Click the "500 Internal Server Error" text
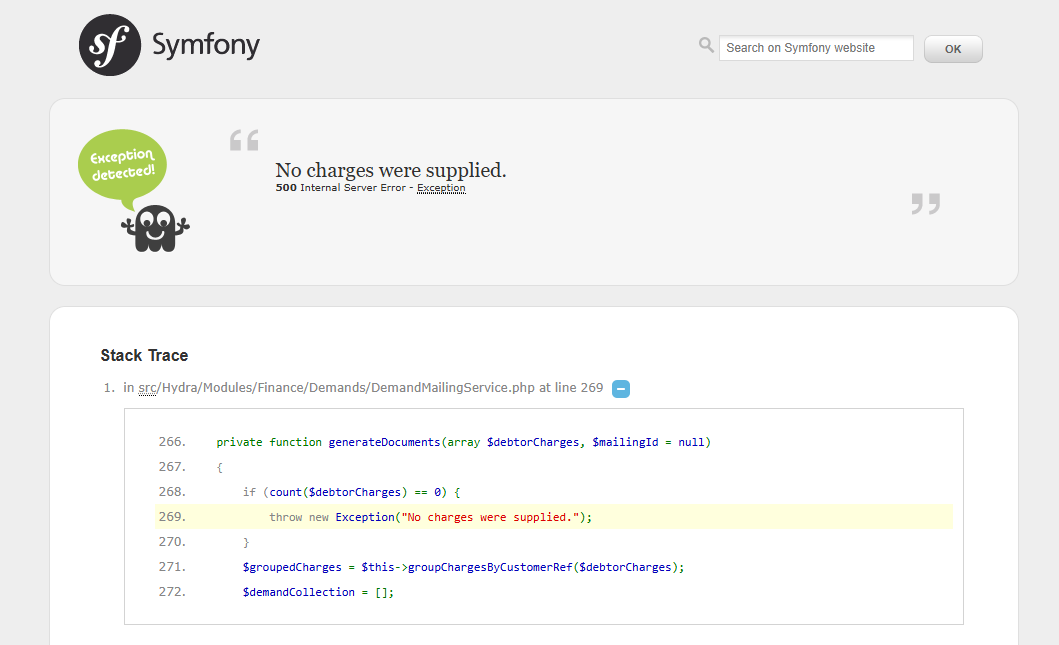Image resolution: width=1059 pixels, height=645 pixels. 340,188
